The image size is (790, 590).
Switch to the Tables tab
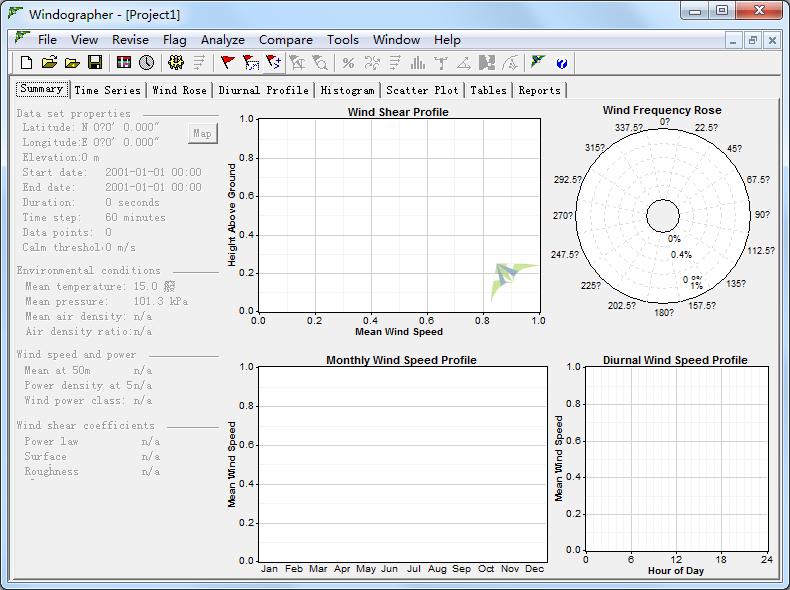(x=488, y=90)
